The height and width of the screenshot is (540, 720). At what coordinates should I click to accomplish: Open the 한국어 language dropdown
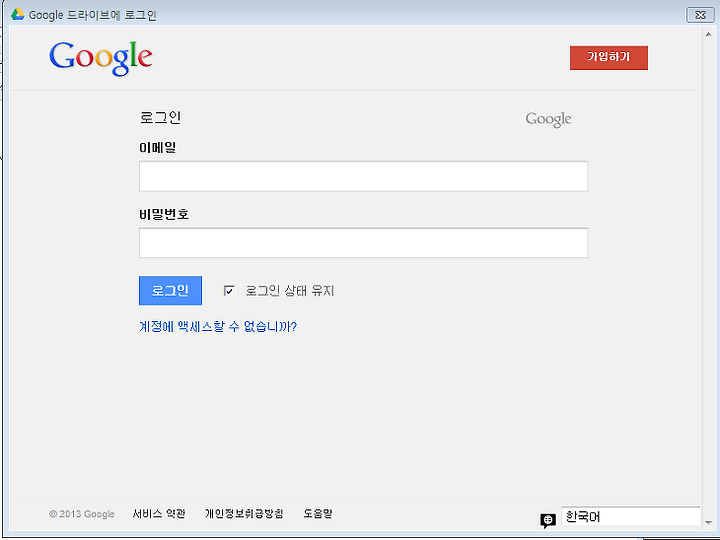pyautogui.click(x=630, y=517)
